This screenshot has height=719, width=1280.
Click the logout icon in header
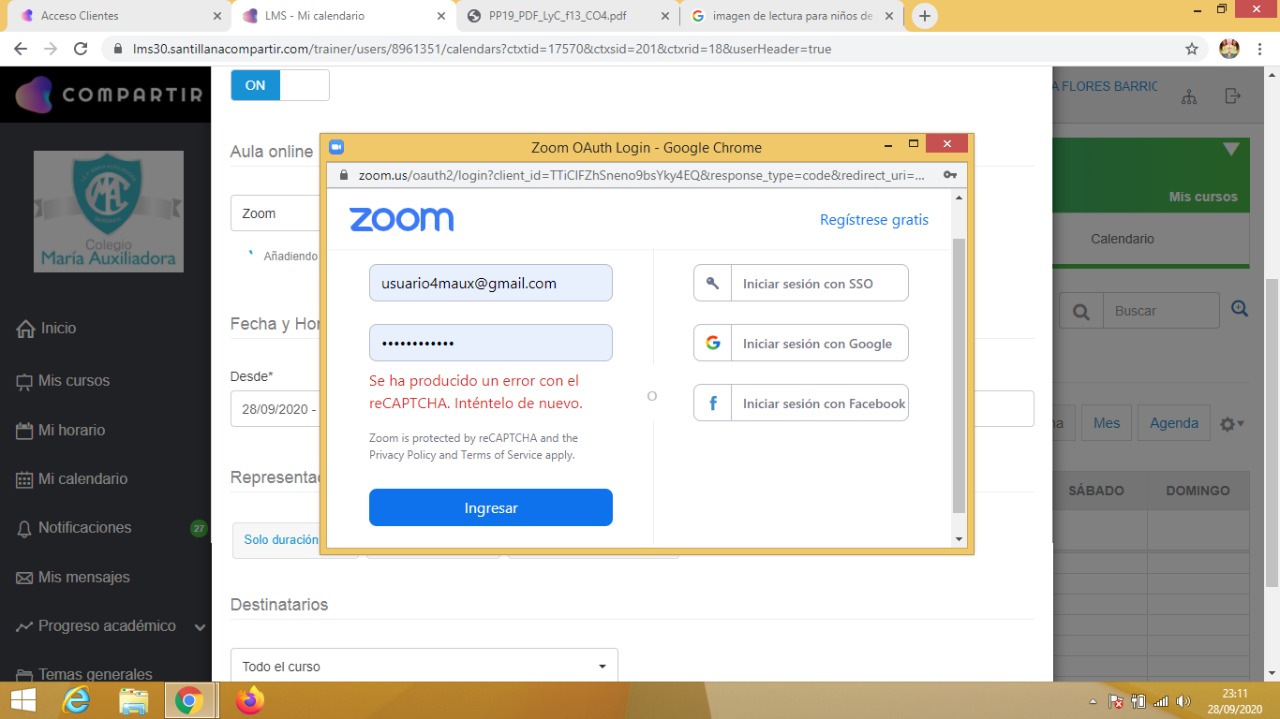1233,96
